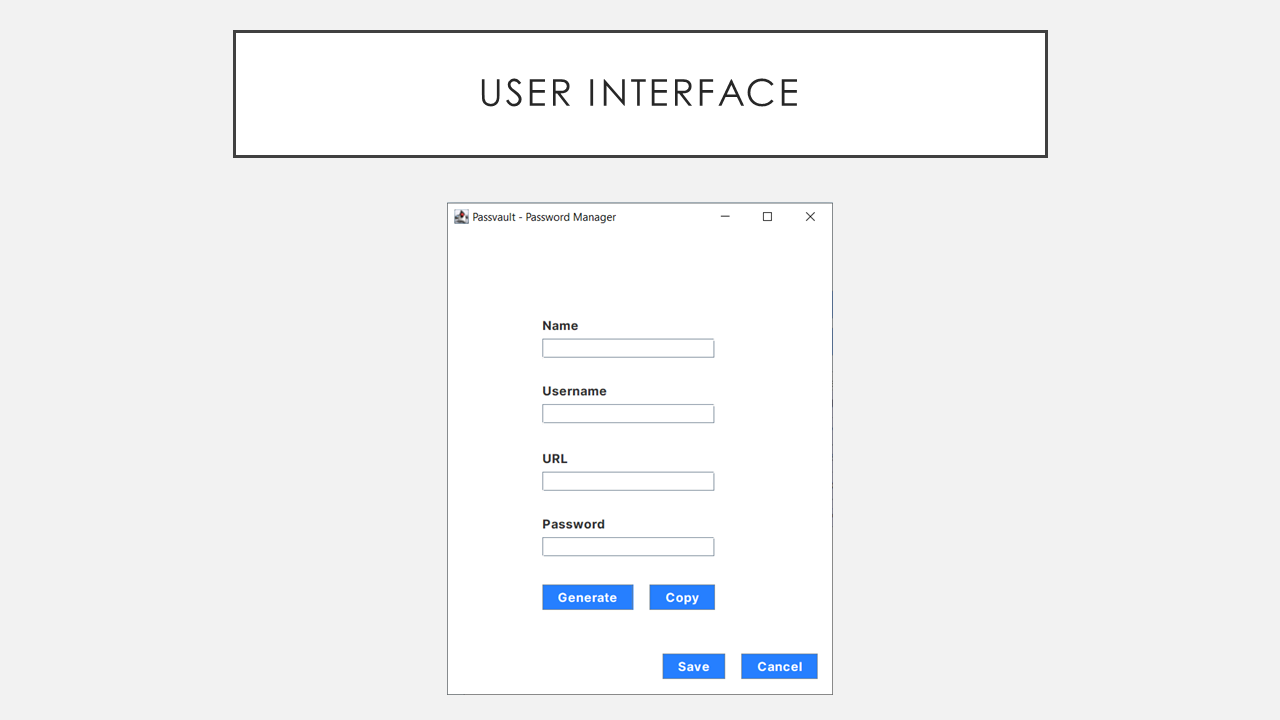Screen dimensions: 1280x720
Task: Click inside the URL input field
Action: tap(627, 480)
